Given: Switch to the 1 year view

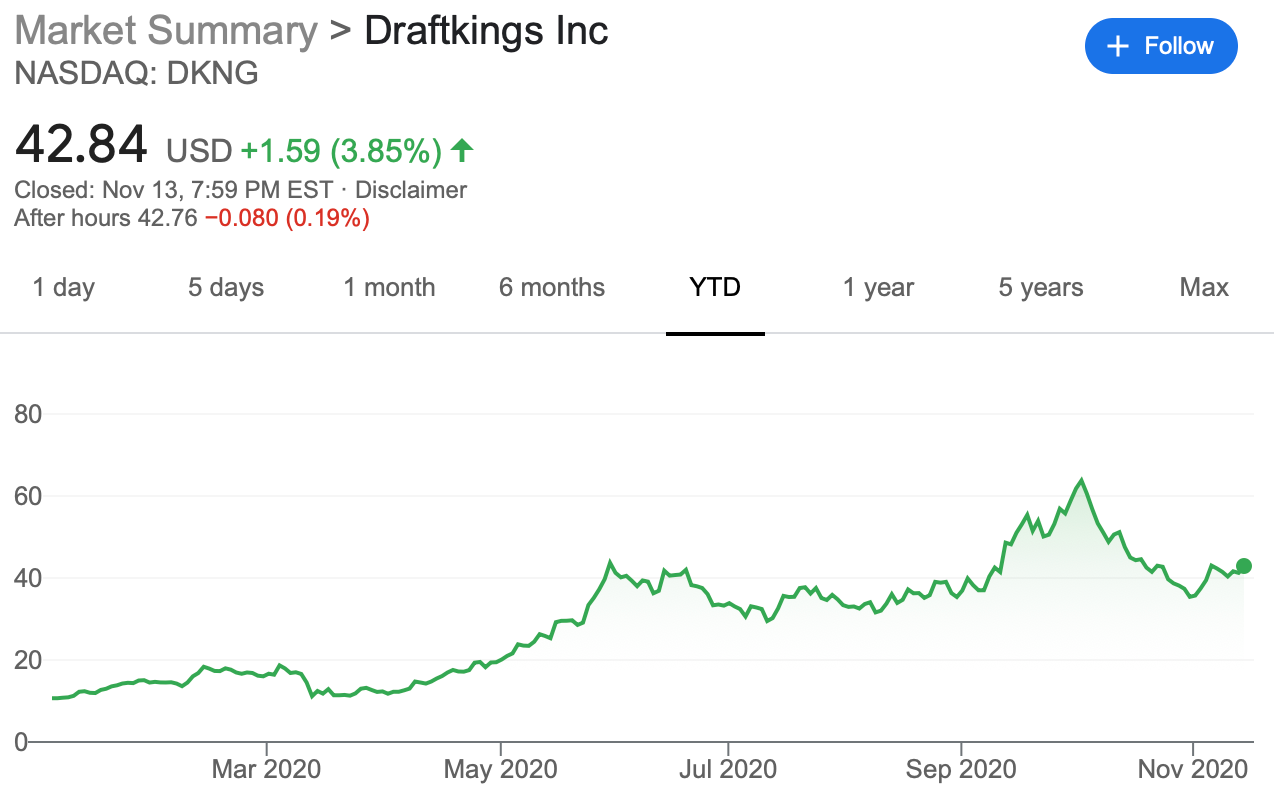Looking at the screenshot, I should click(x=877, y=287).
